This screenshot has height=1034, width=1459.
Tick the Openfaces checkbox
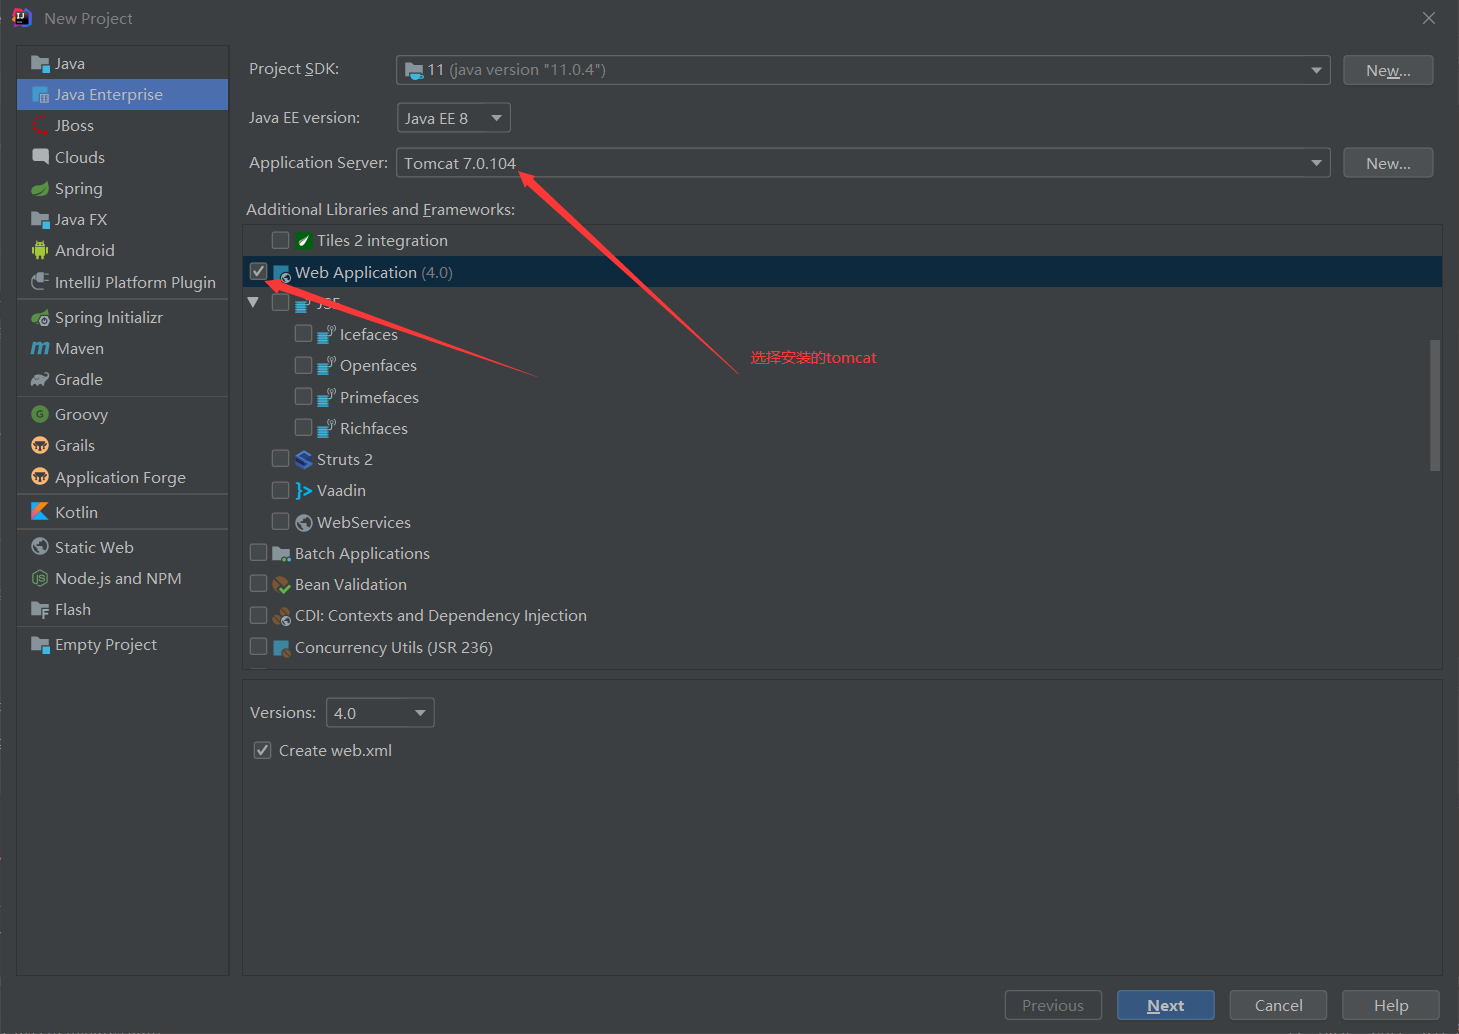(303, 365)
